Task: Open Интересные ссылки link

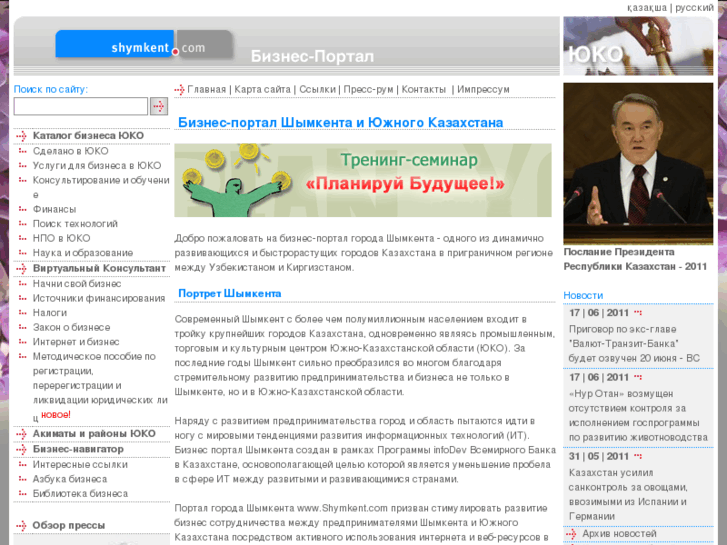Action: click(80, 465)
